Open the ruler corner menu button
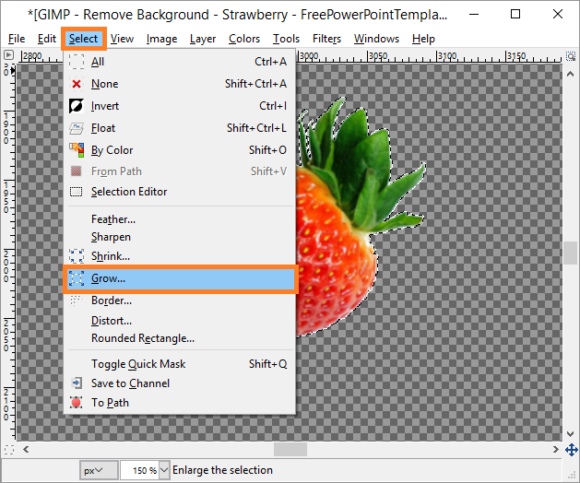Image resolution: width=580 pixels, height=483 pixels. [9, 55]
